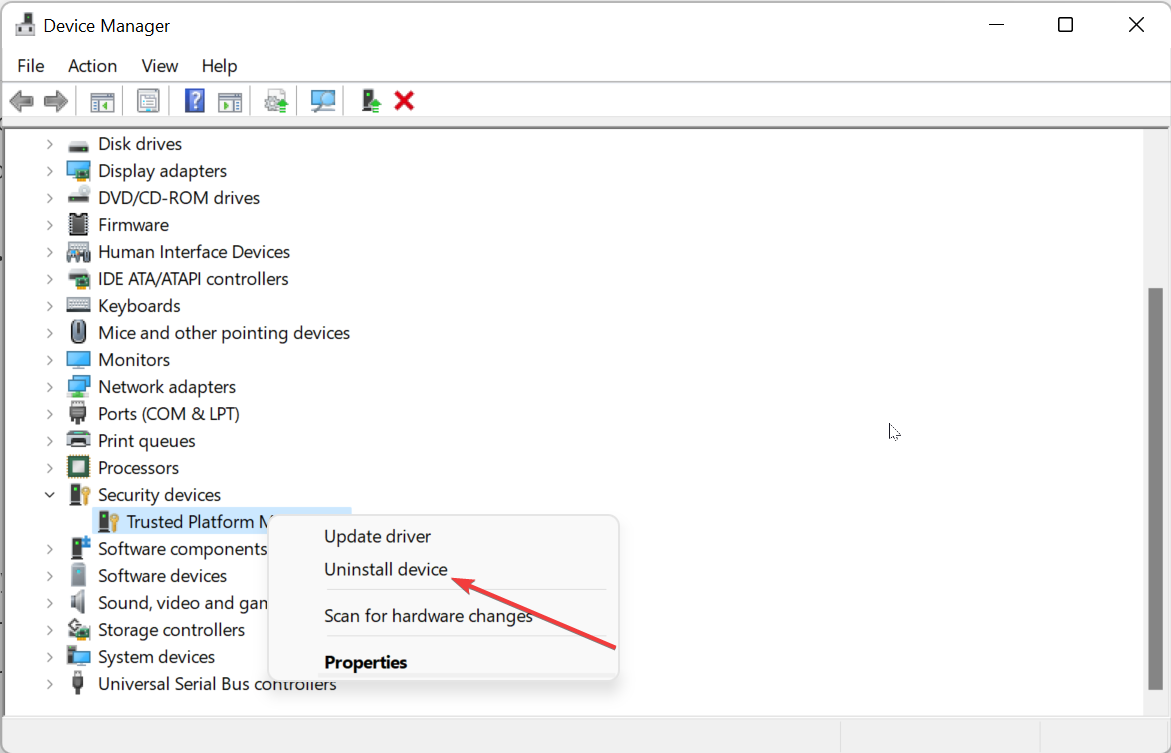Click the Device Manager title bar icon
1171x753 pixels.
[24, 25]
